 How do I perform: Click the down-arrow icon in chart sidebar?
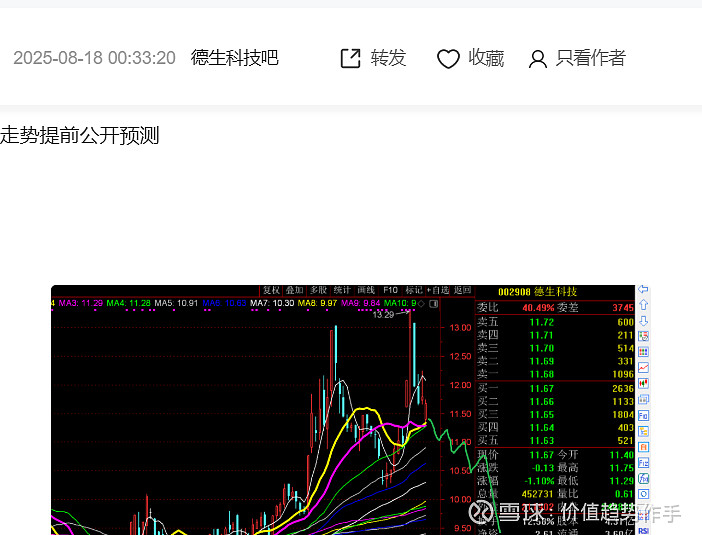click(643, 321)
